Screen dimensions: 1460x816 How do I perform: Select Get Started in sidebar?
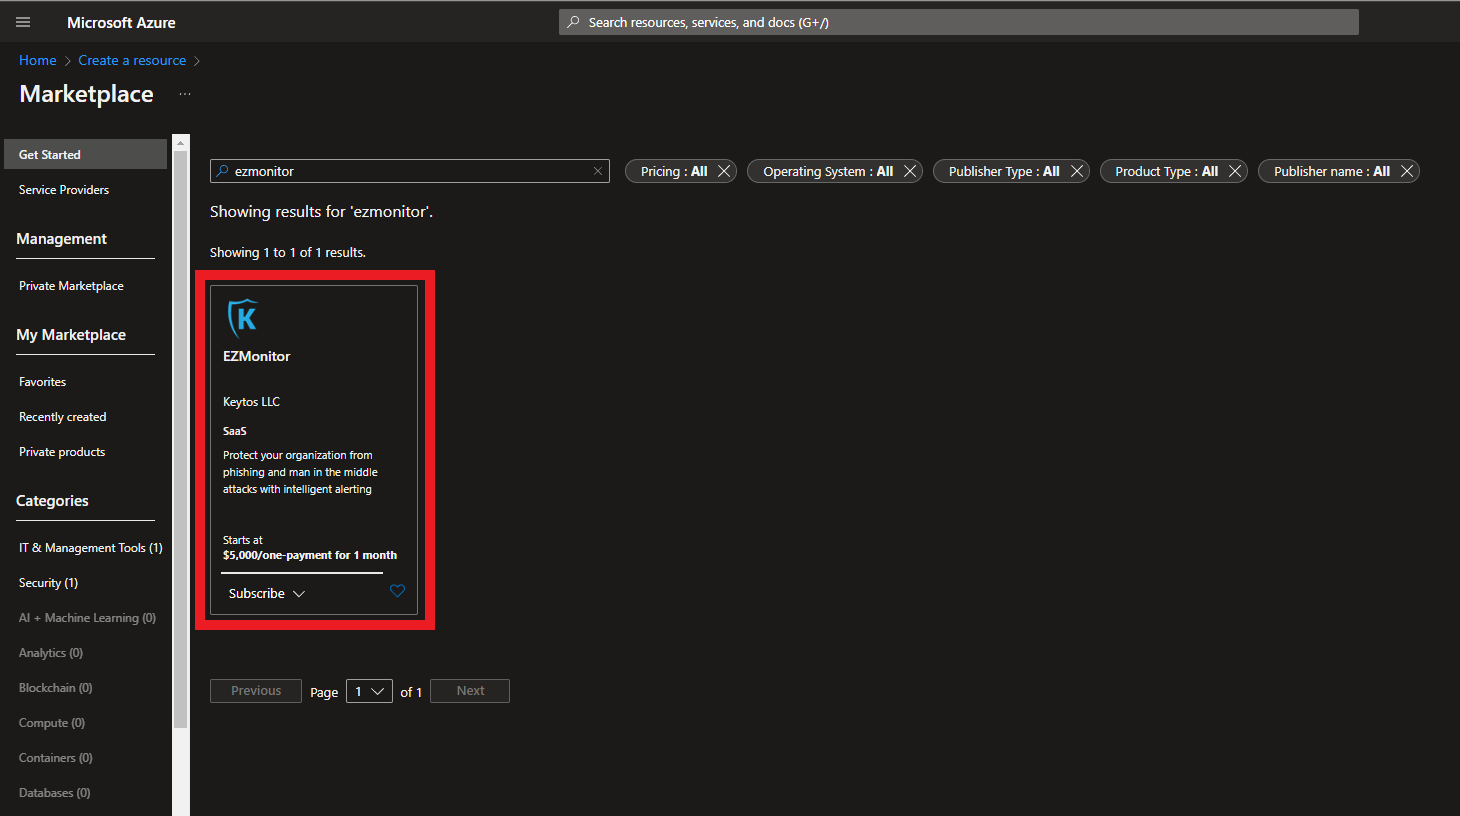click(85, 154)
